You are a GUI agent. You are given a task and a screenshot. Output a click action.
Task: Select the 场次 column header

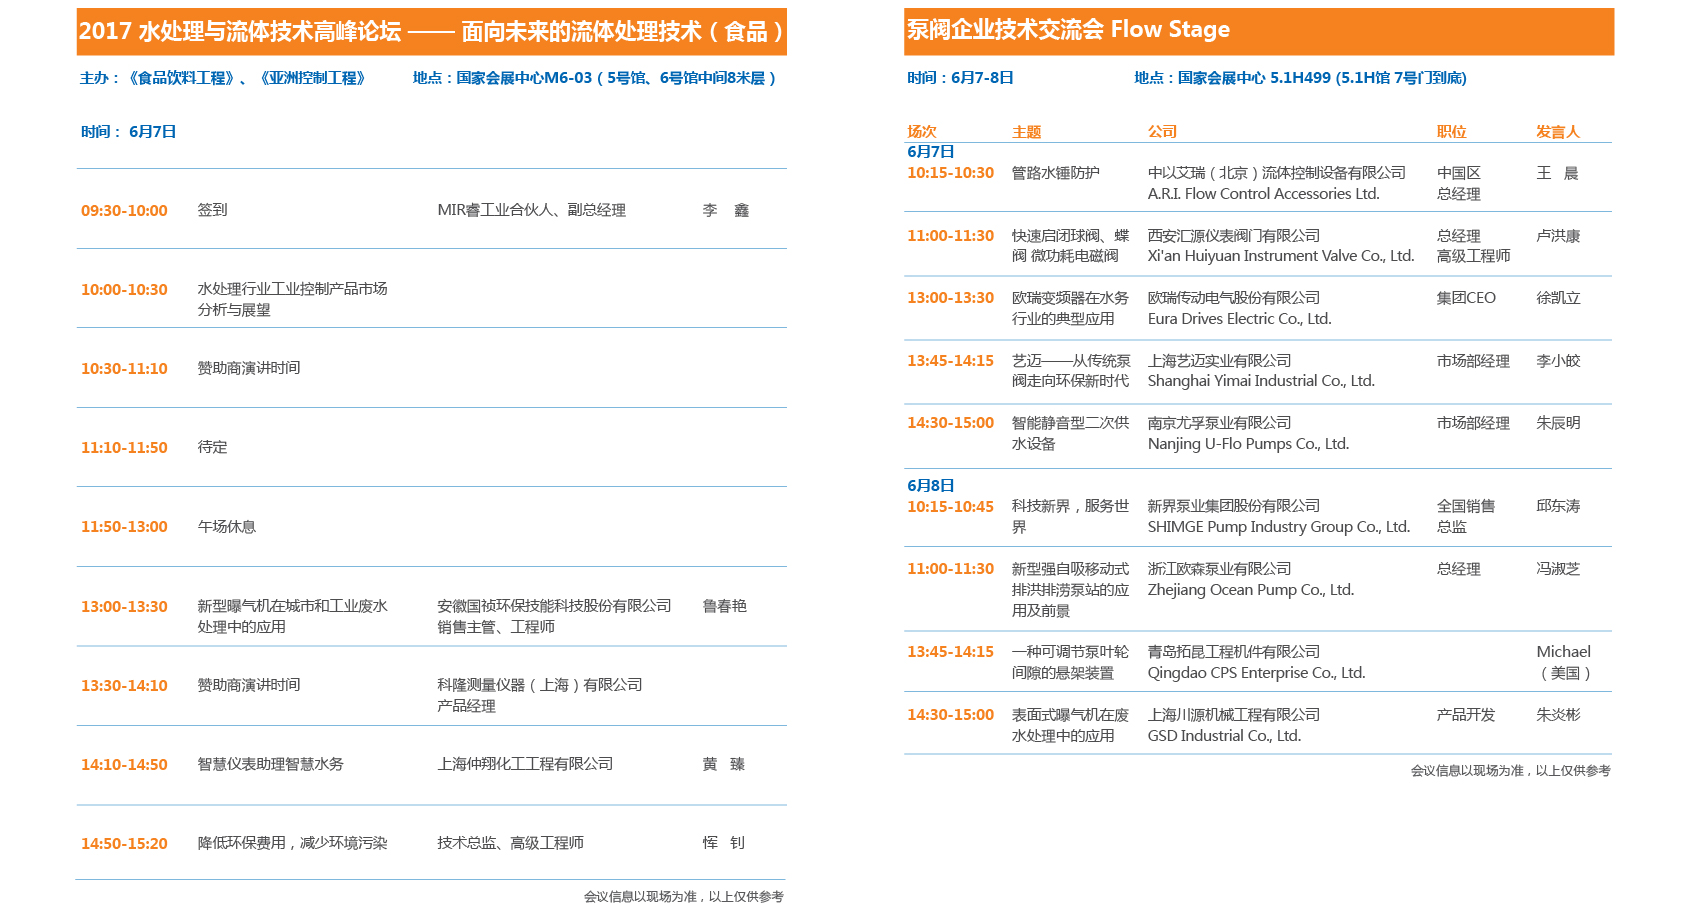pyautogui.click(x=921, y=132)
